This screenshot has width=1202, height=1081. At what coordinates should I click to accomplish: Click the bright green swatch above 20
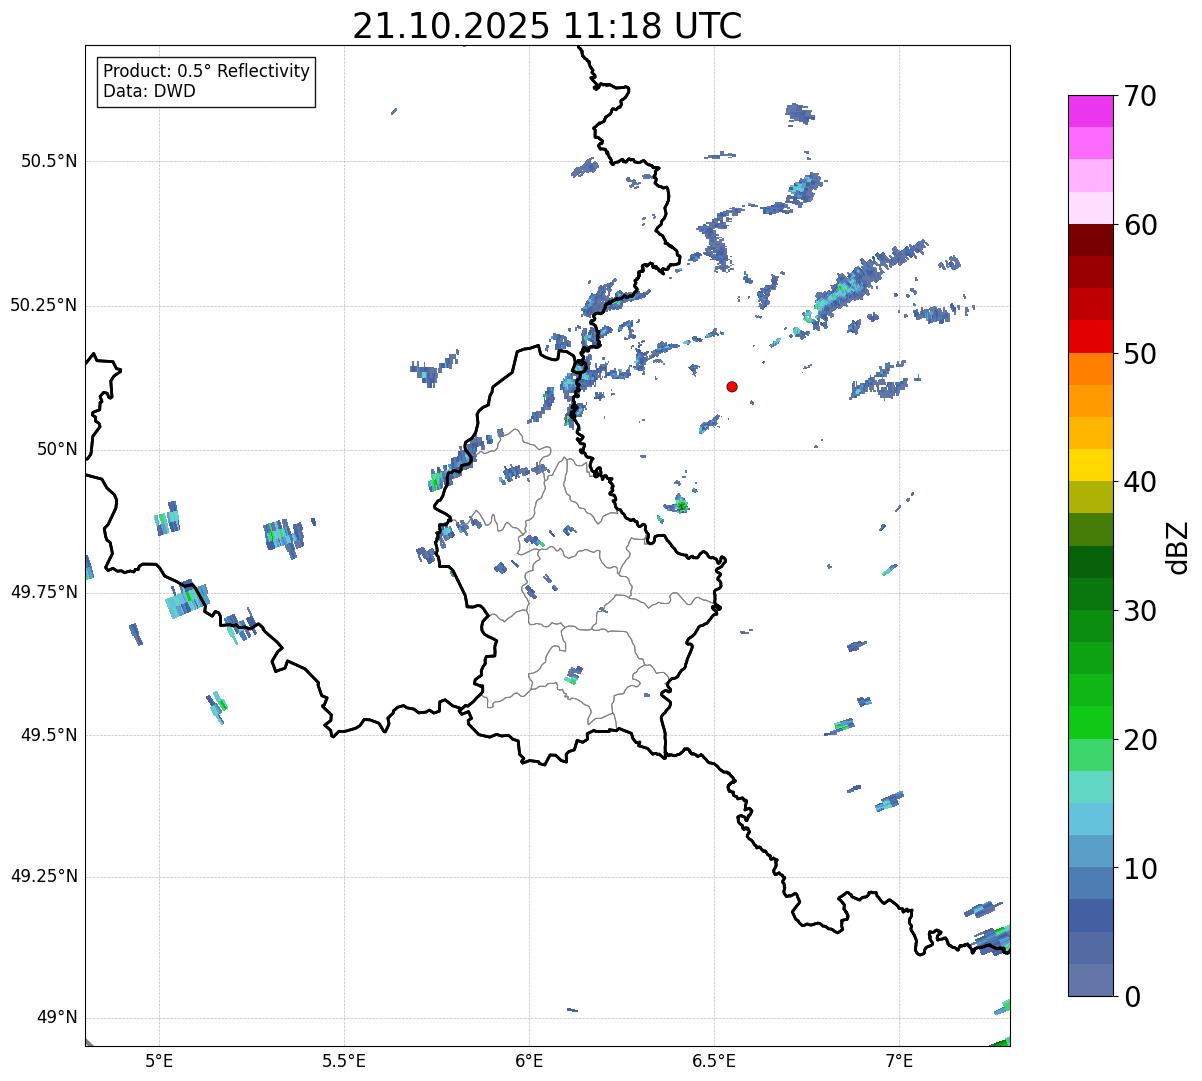click(1091, 722)
